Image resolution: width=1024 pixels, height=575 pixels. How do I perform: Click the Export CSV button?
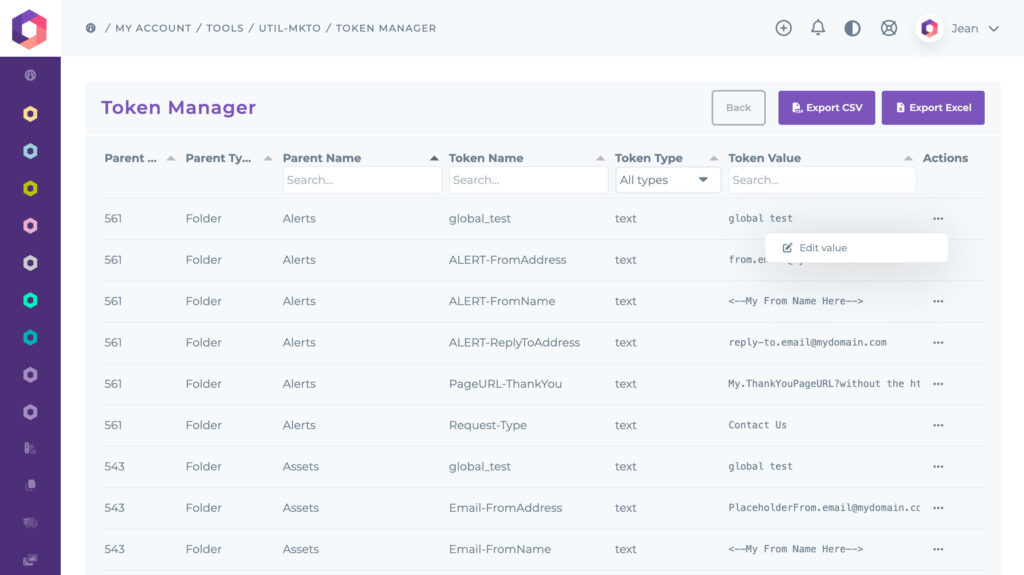(826, 108)
